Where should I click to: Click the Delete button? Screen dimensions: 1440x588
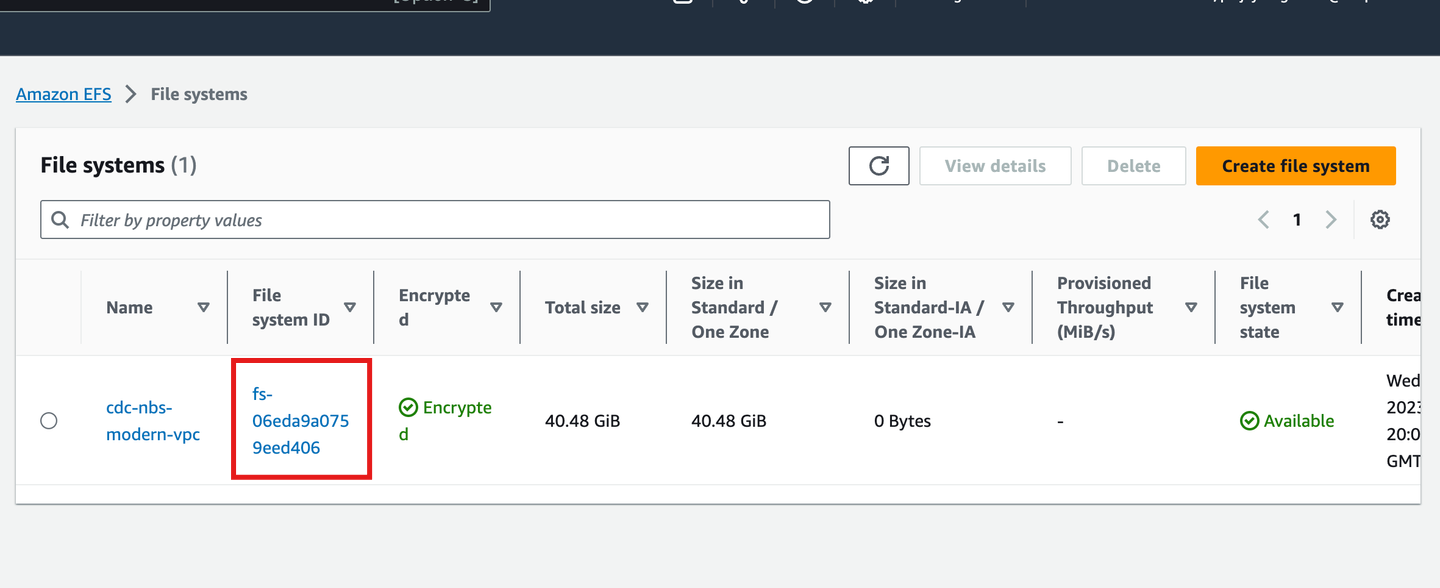click(1133, 165)
